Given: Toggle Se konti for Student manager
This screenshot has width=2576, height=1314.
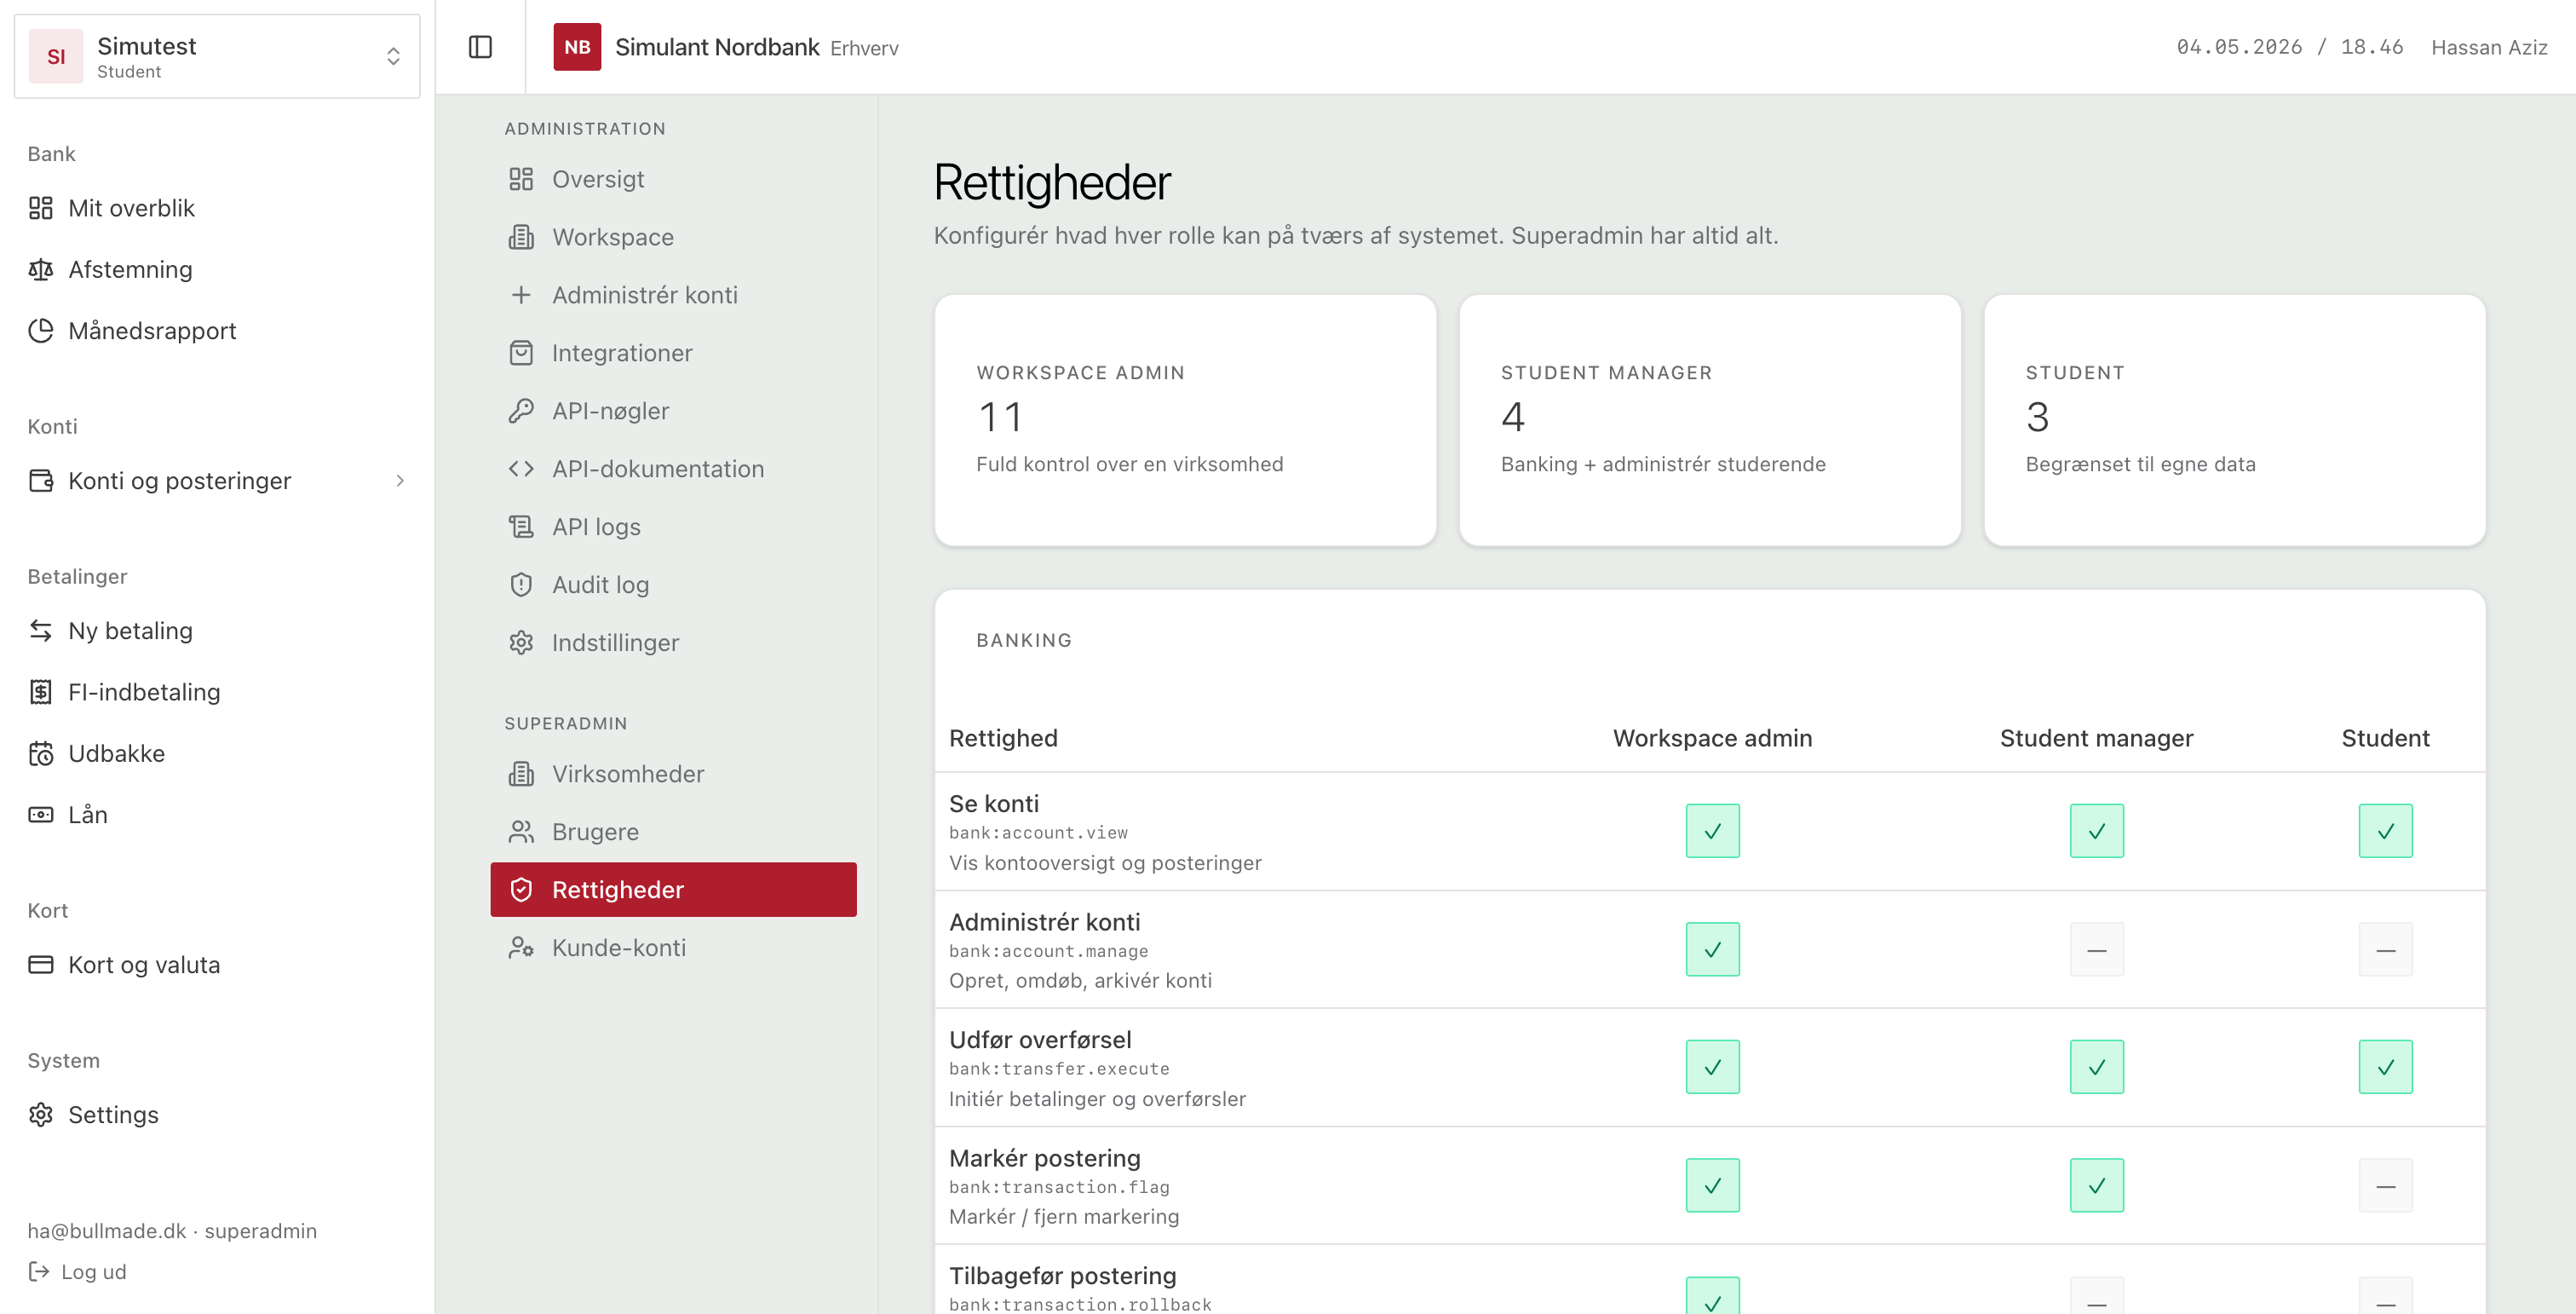Looking at the screenshot, I should [x=2096, y=831].
